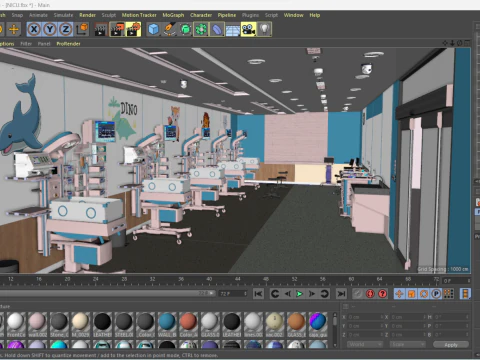Add a Cube primitive object
Viewport: 480px width, 360px height.
[x=153, y=29]
